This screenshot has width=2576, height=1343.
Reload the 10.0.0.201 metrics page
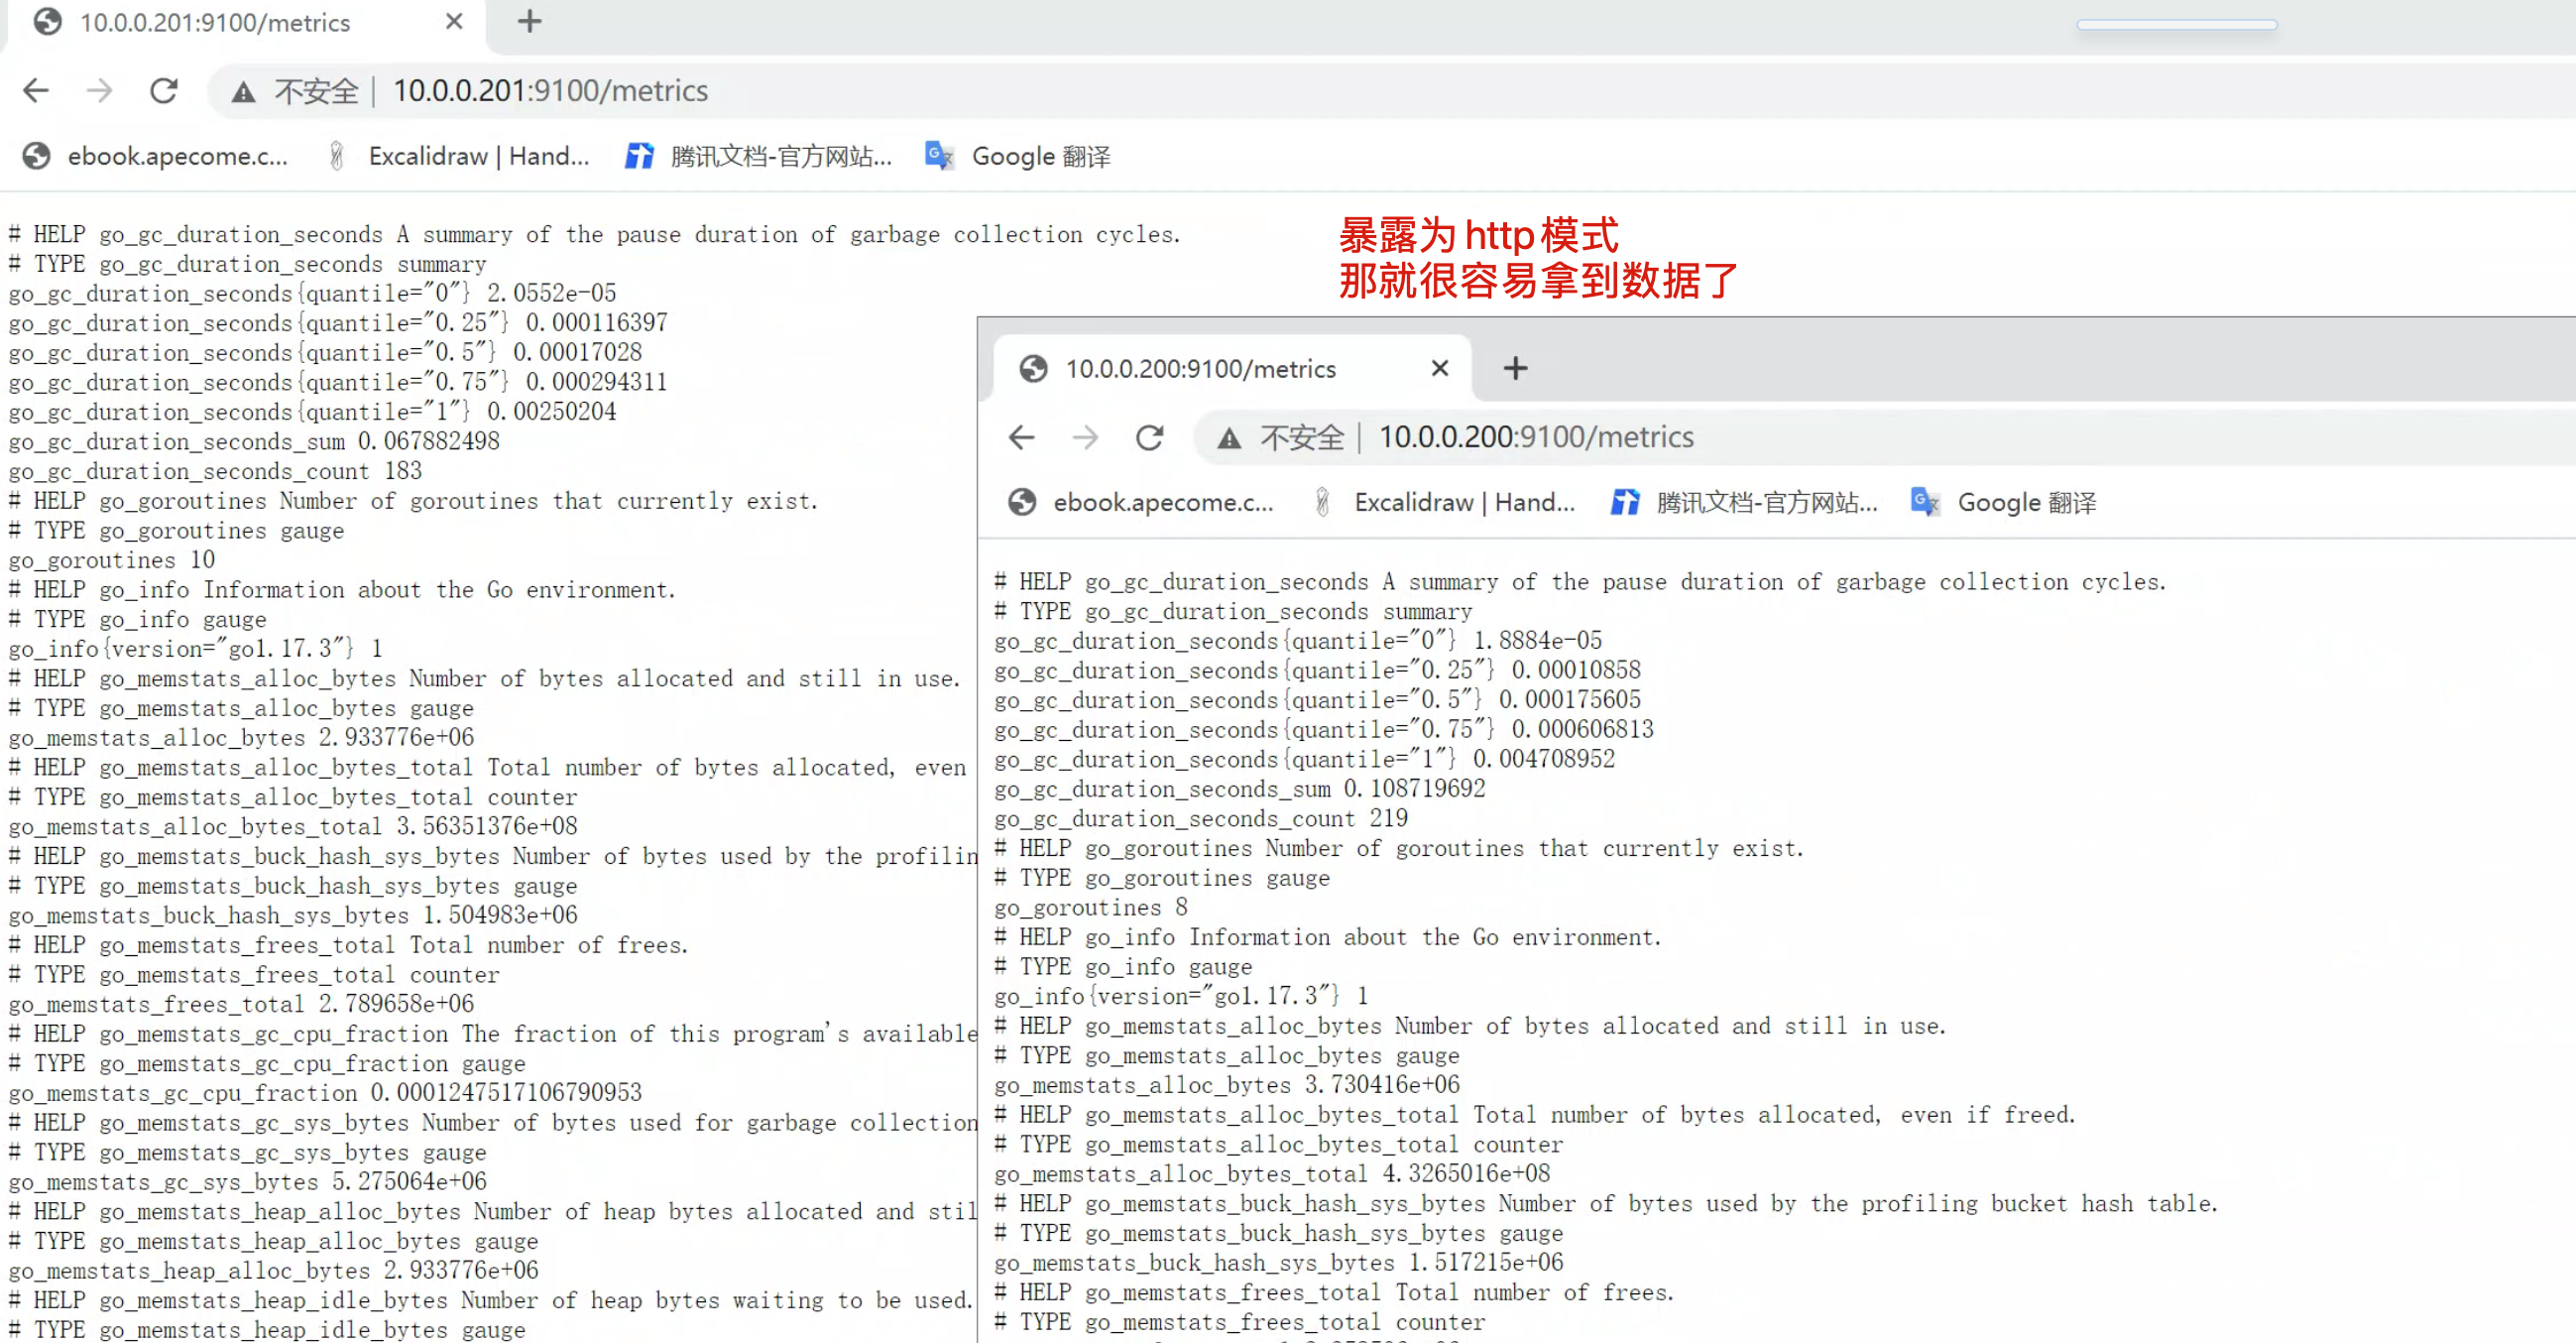(164, 91)
